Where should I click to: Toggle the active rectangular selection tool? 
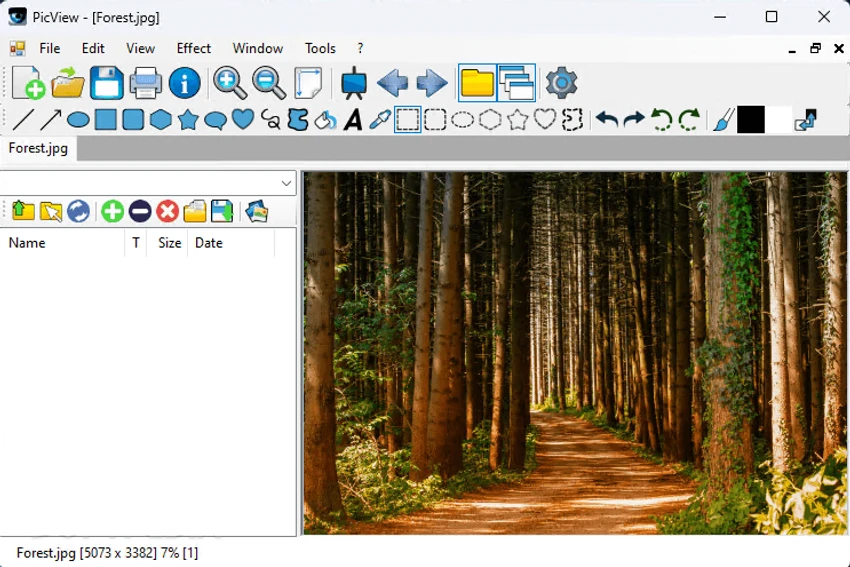coord(407,120)
